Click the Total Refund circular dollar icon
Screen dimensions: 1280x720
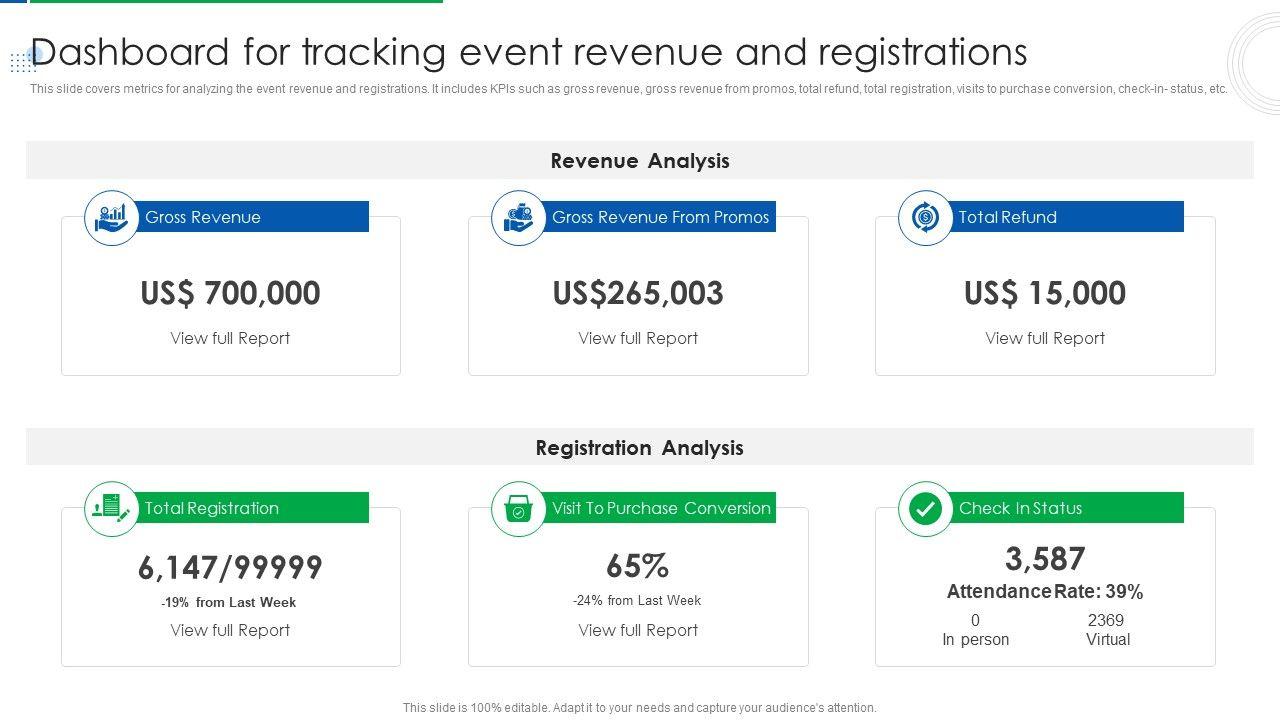pos(925,217)
